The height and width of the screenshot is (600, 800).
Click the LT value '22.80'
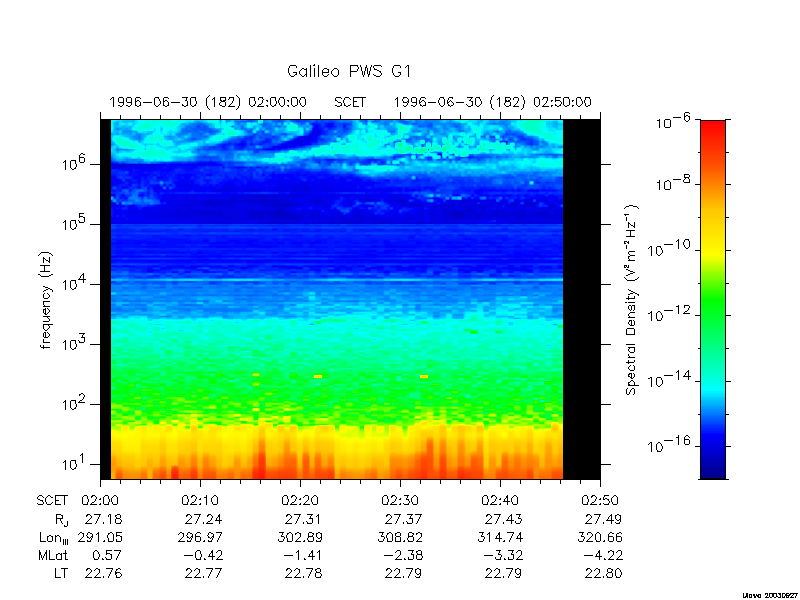click(604, 573)
